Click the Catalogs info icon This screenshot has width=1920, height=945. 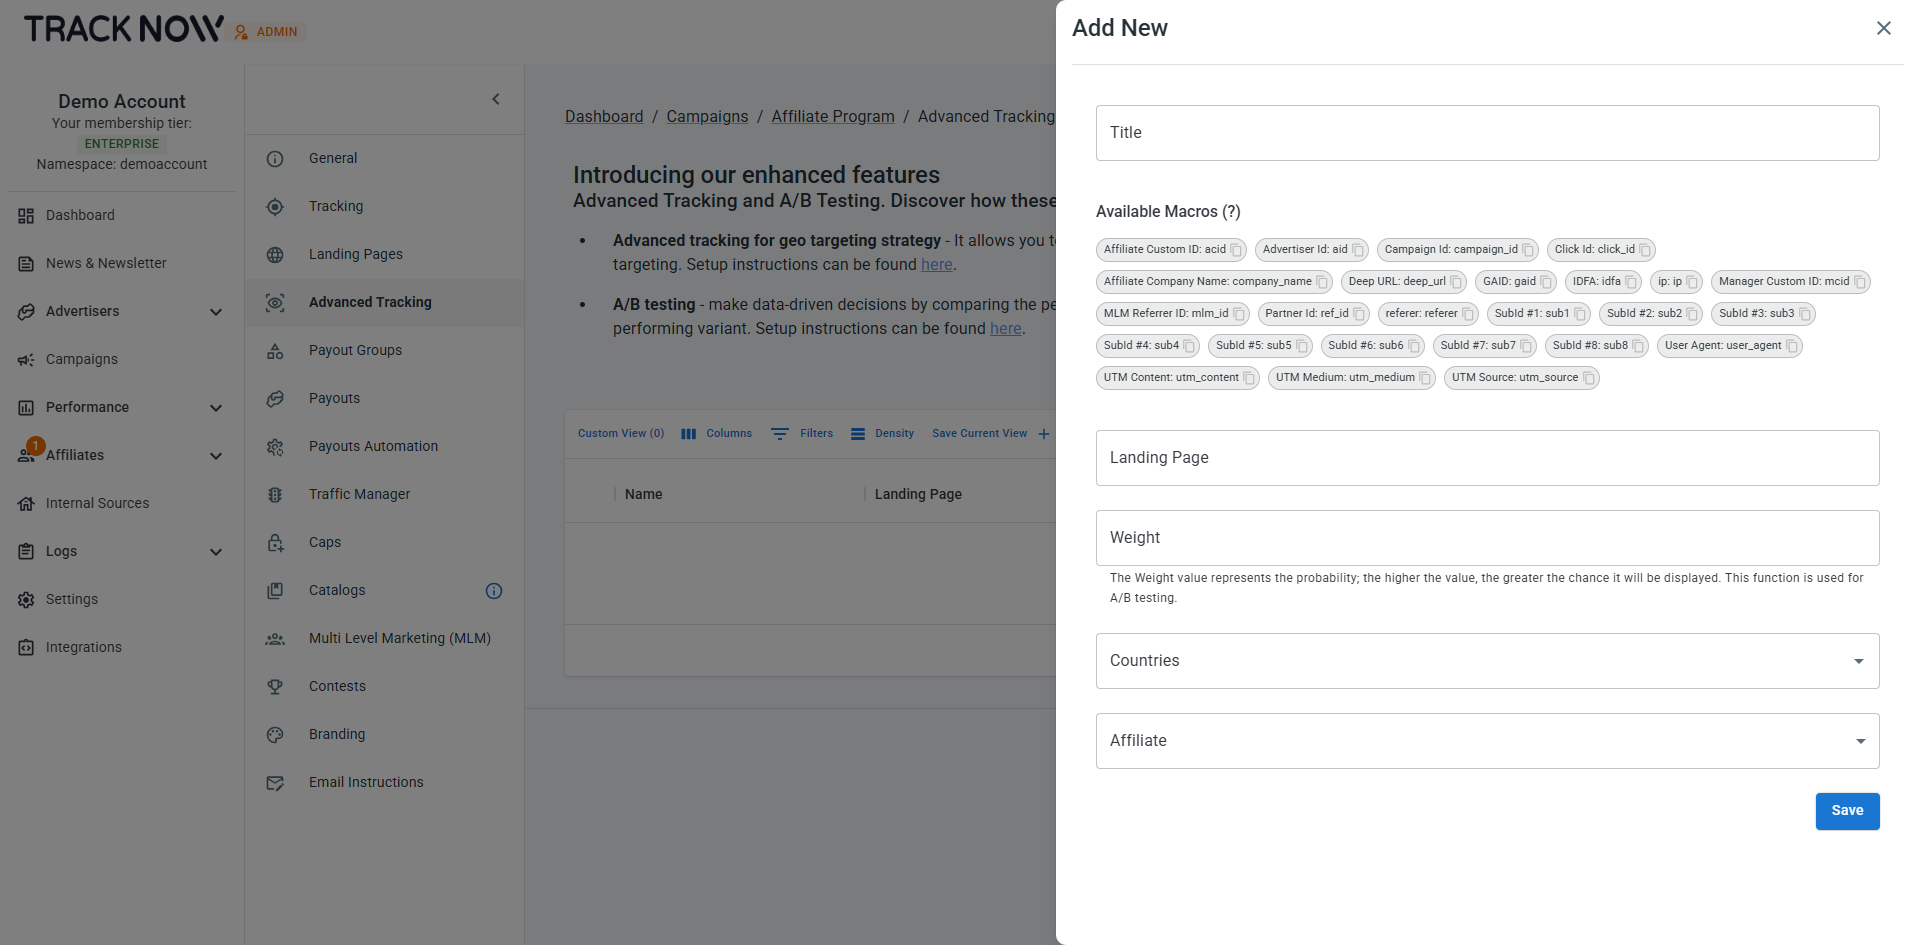494,591
